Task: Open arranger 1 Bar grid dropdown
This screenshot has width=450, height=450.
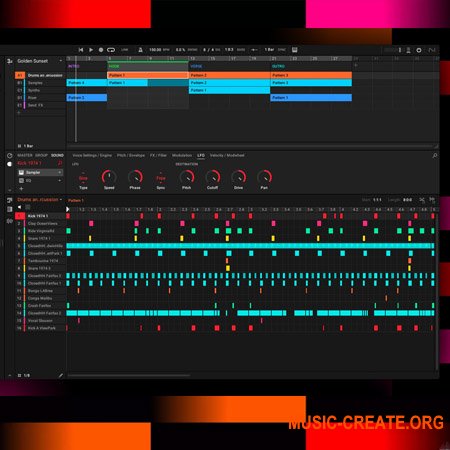Action: (x=26, y=146)
